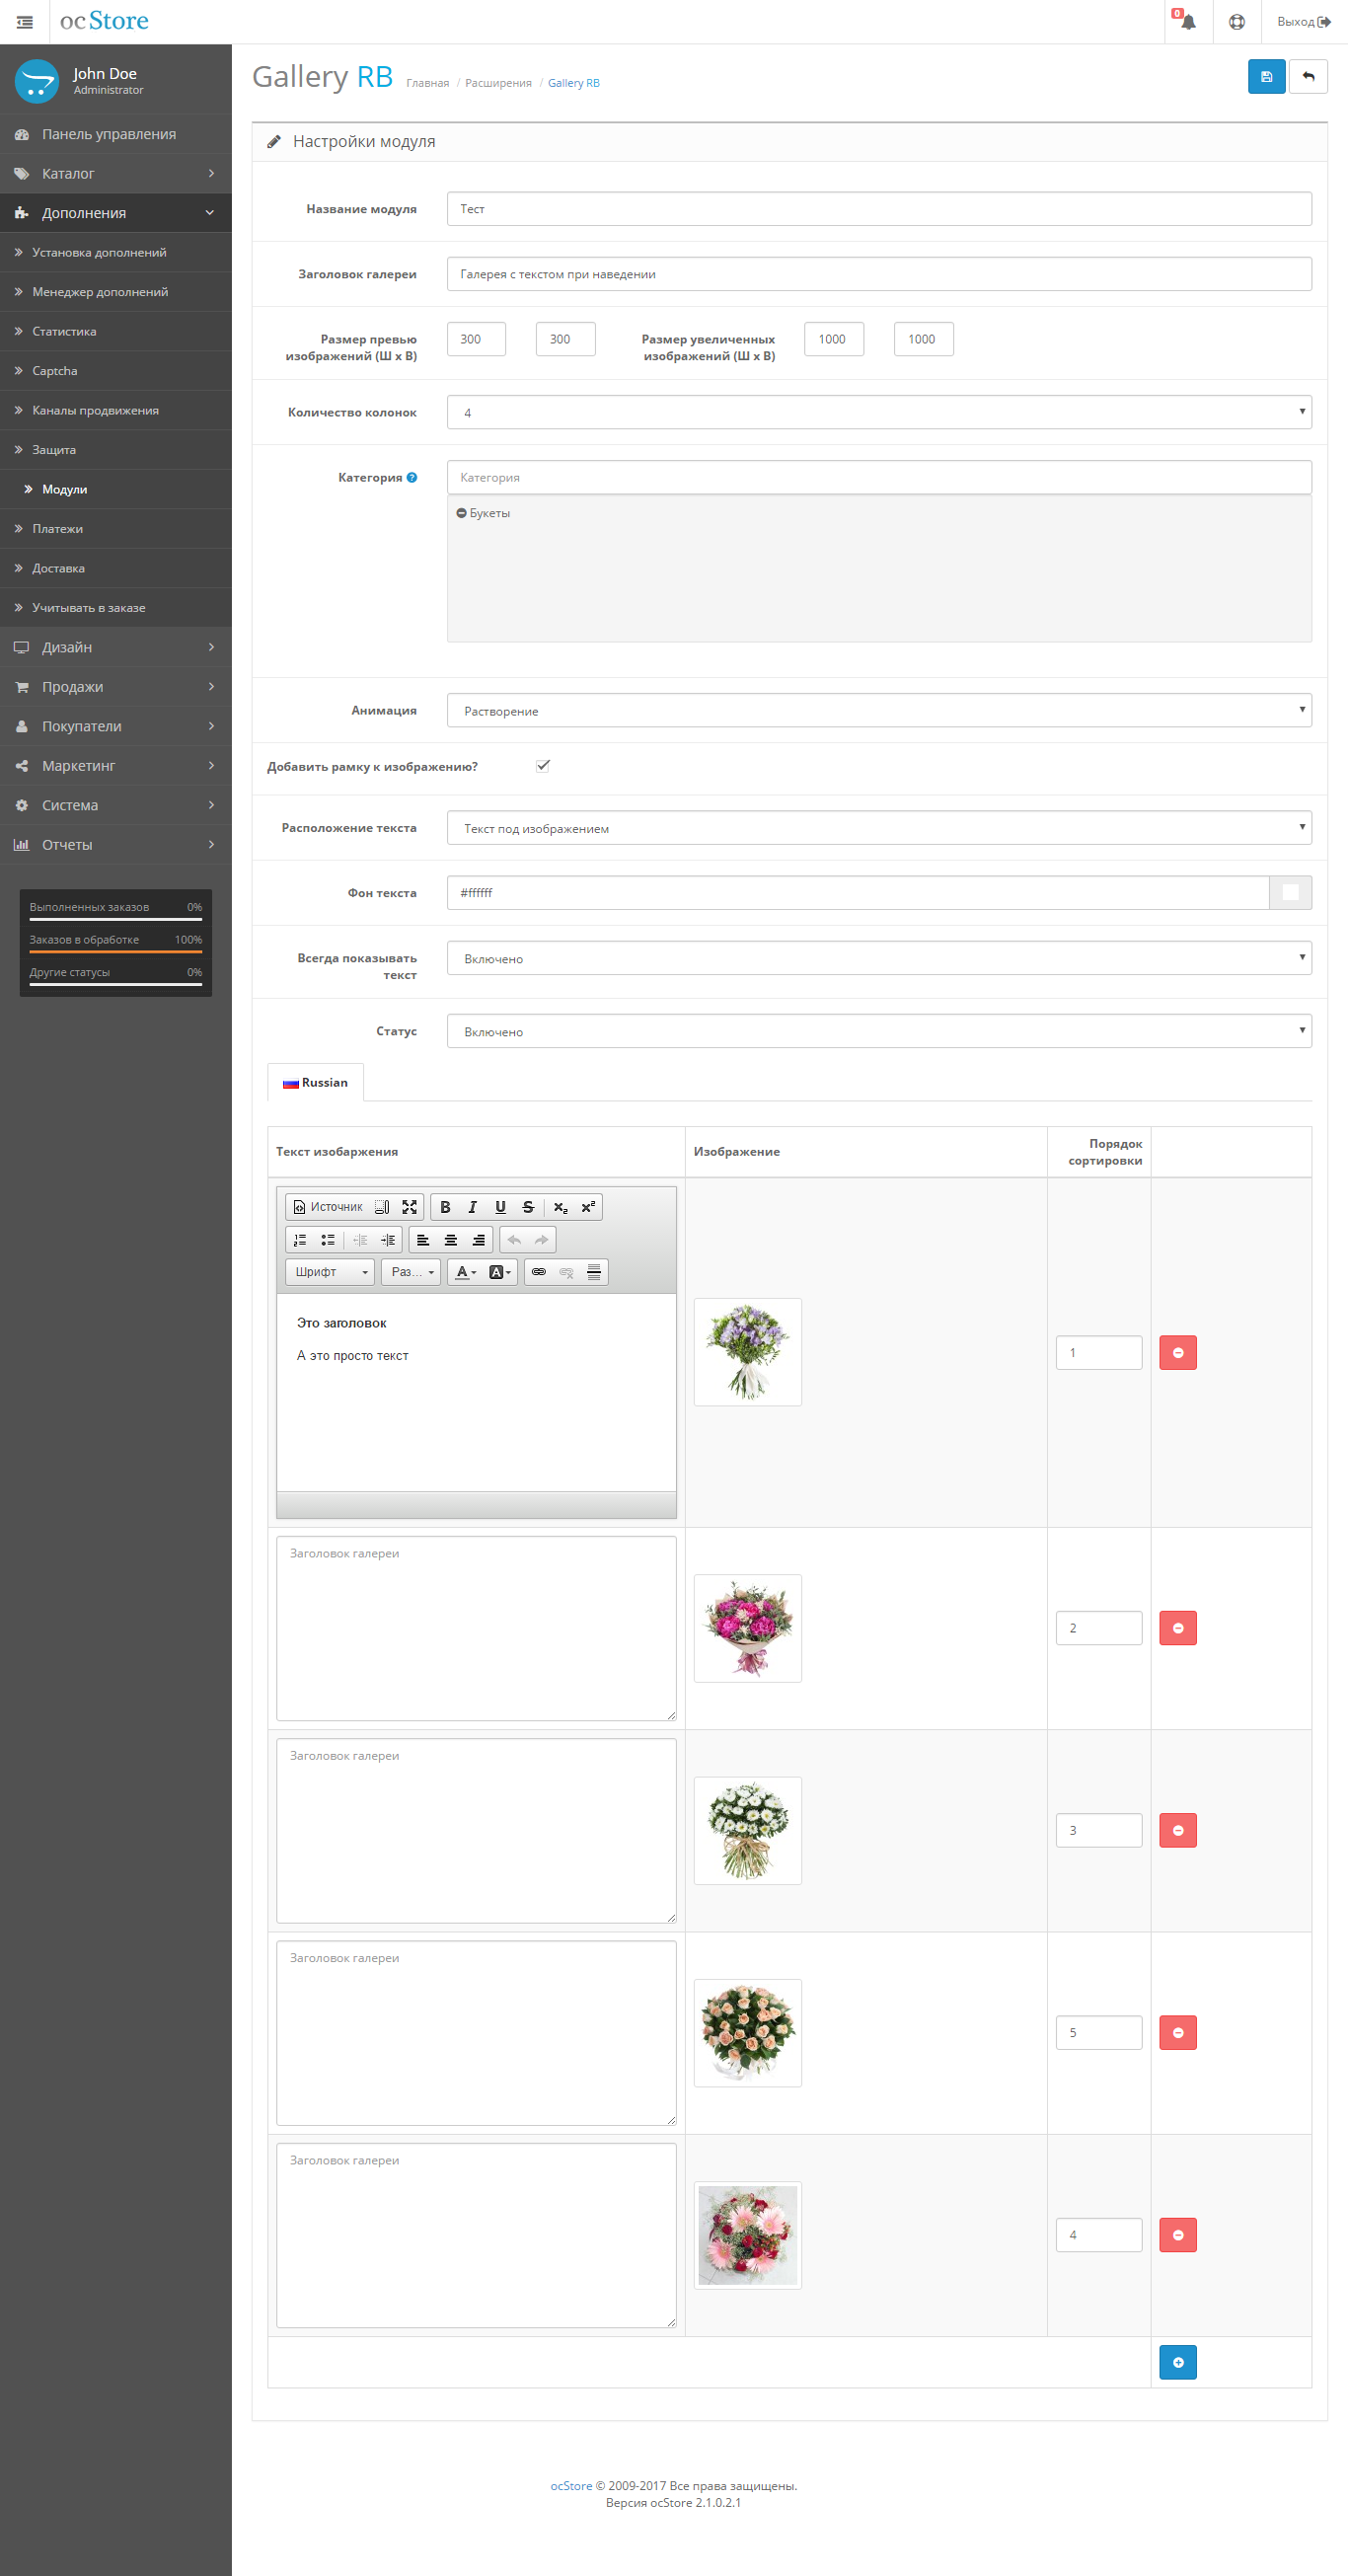
Task: Toggle the sidebar hamburger menu
Action: tap(24, 21)
